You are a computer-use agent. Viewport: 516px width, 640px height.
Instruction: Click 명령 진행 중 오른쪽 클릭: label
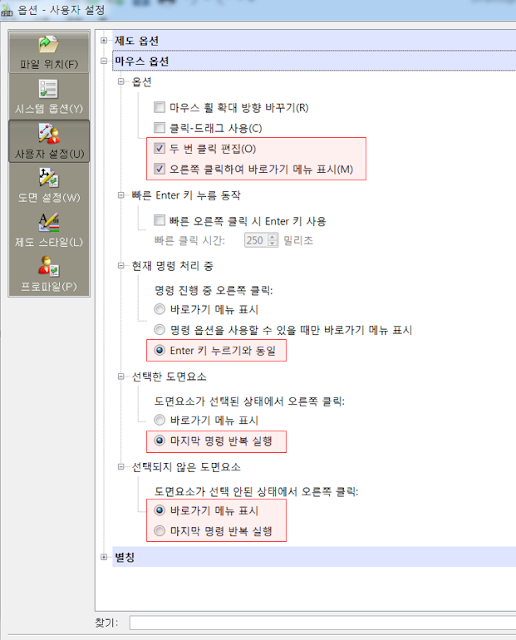[x=214, y=291]
